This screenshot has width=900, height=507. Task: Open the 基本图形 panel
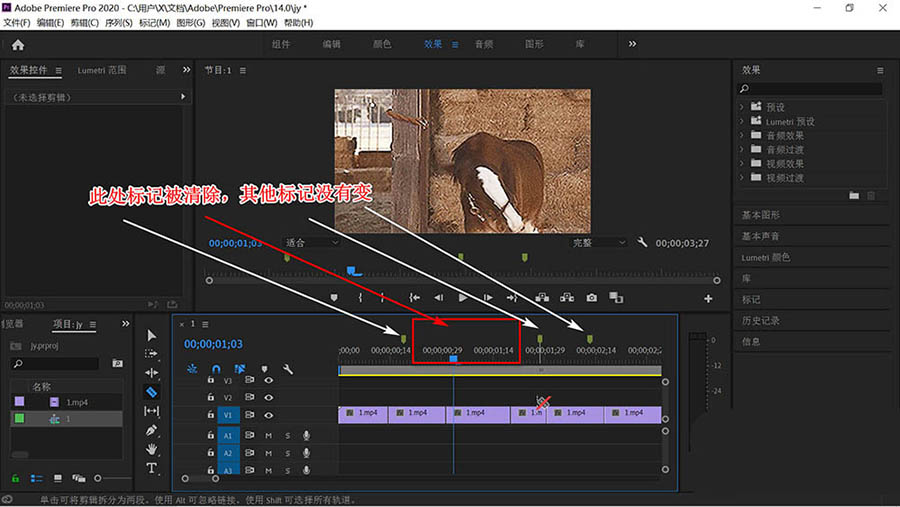tap(761, 215)
